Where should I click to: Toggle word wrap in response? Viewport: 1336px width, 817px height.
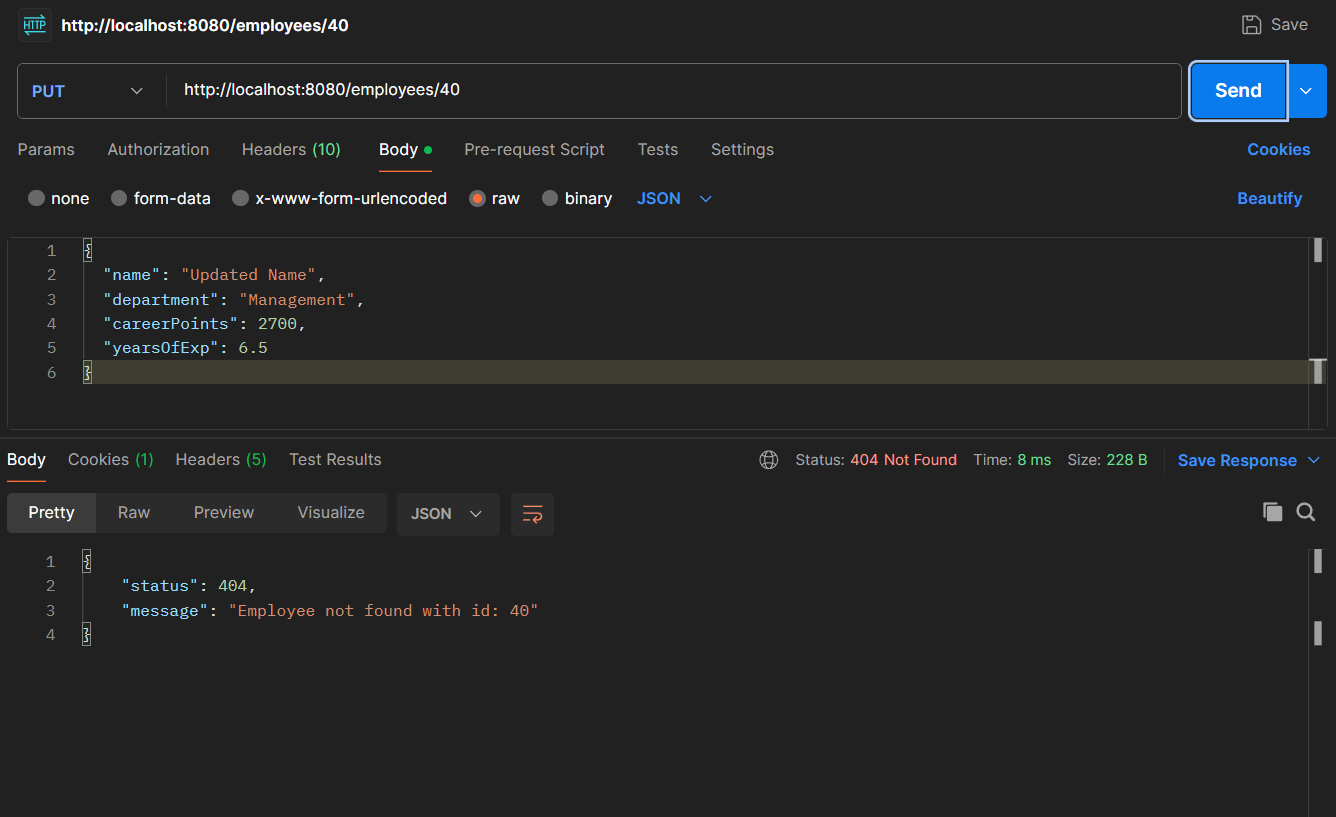click(532, 514)
